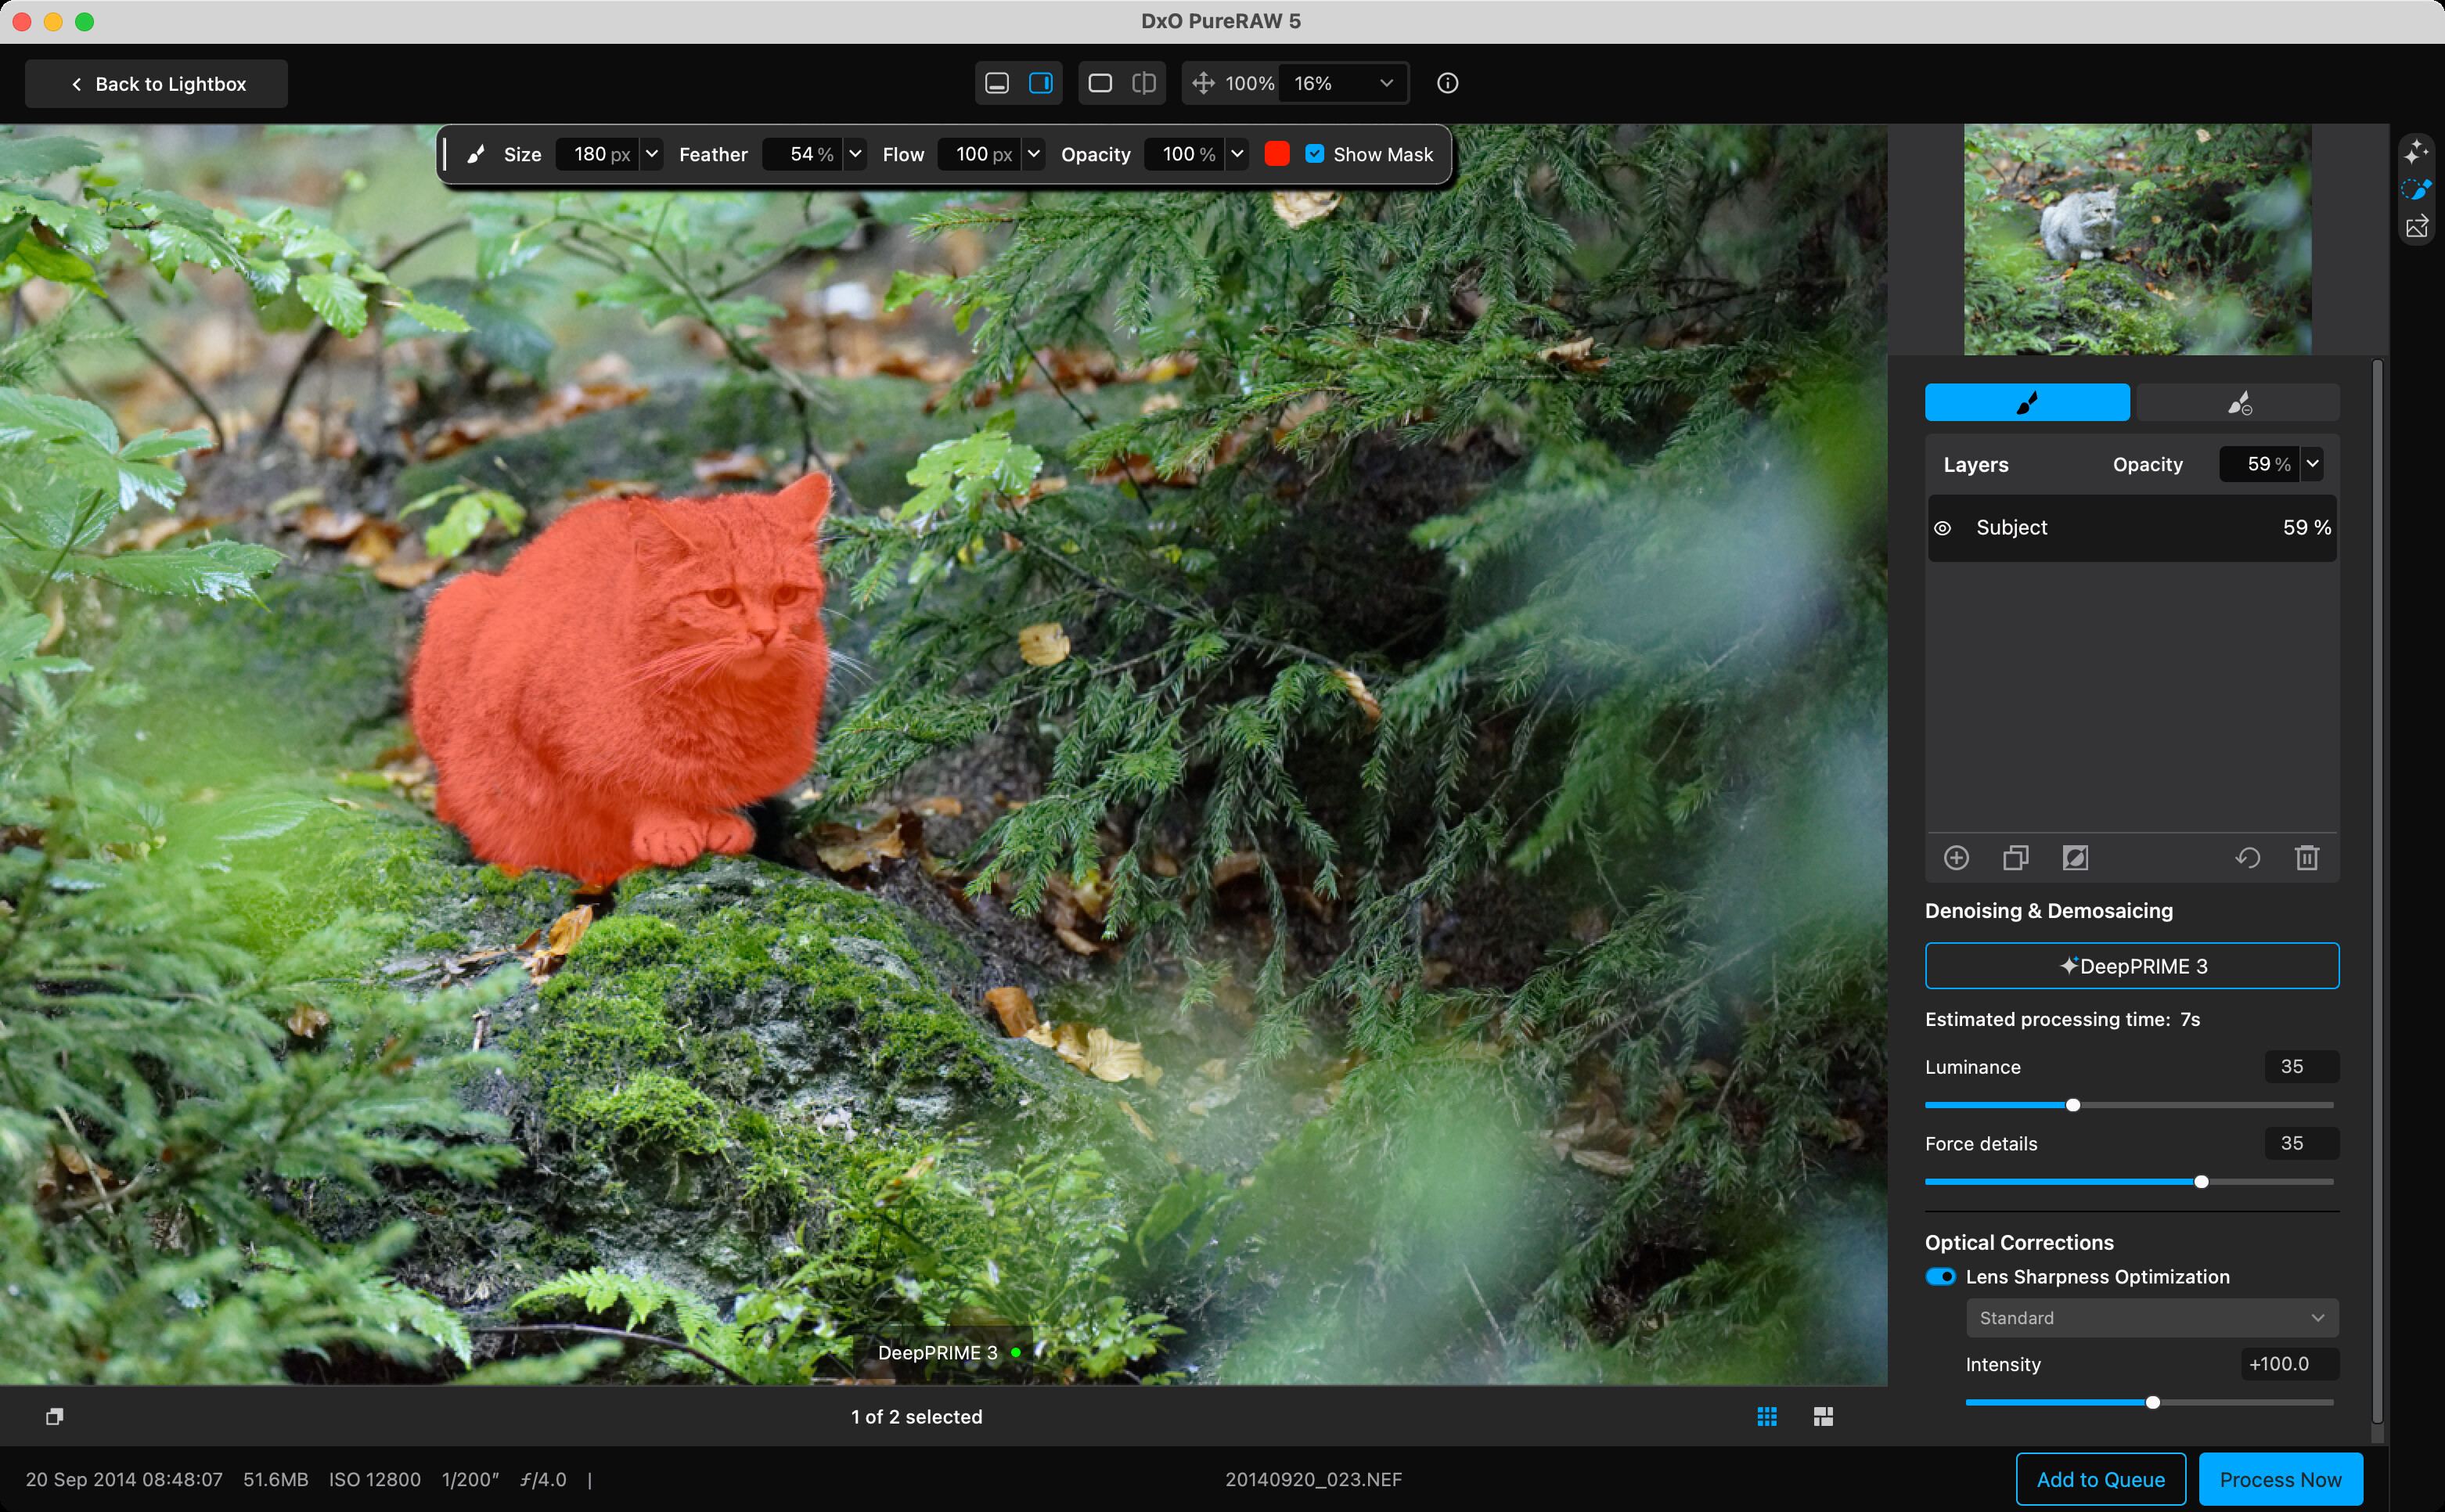Duplicate the layer with copy icon
This screenshot has width=2445, height=1512.
pyautogui.click(x=2016, y=858)
